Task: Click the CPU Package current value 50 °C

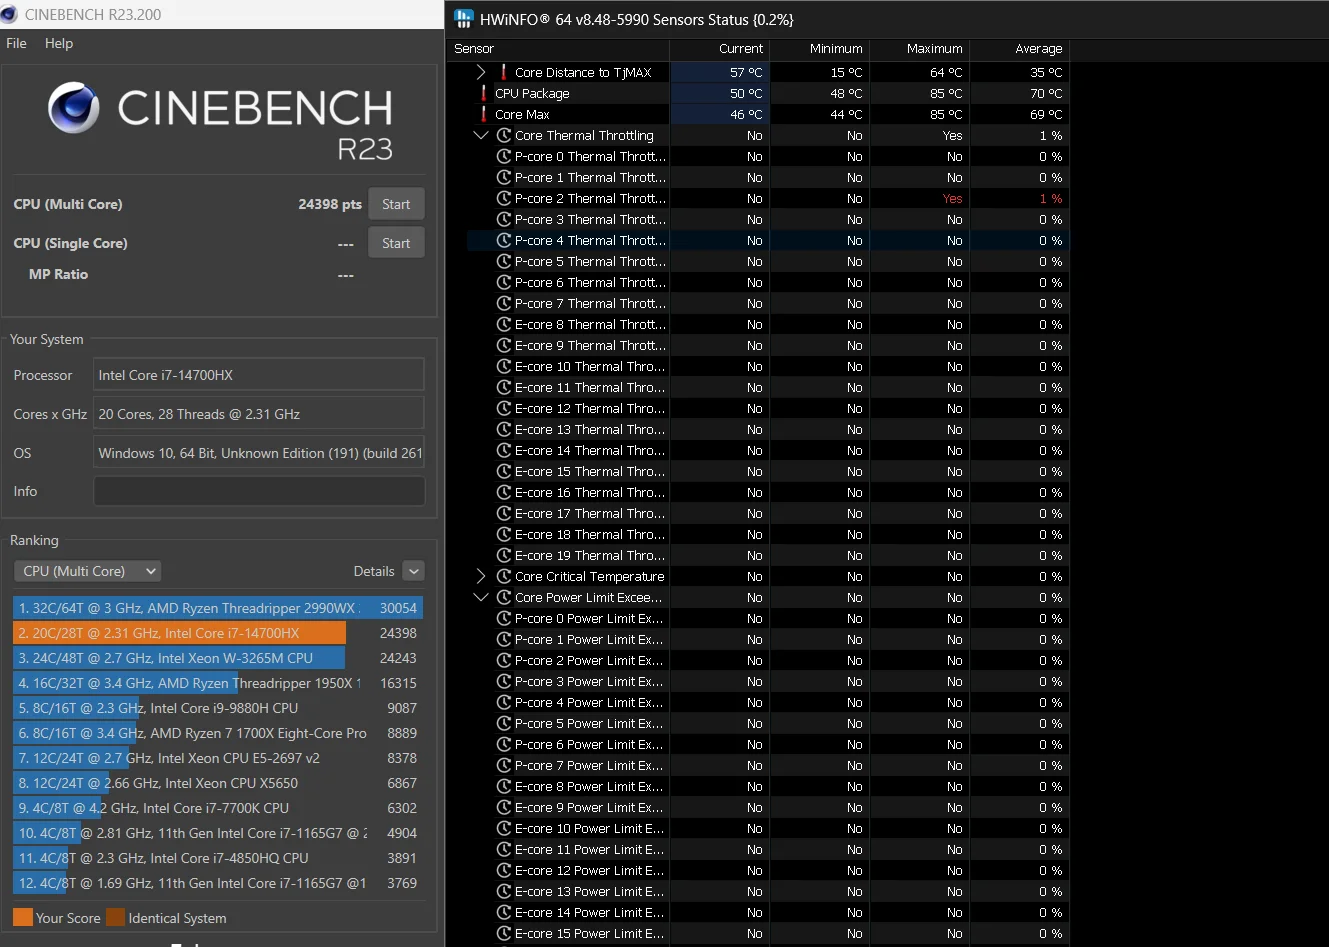Action: [x=746, y=93]
